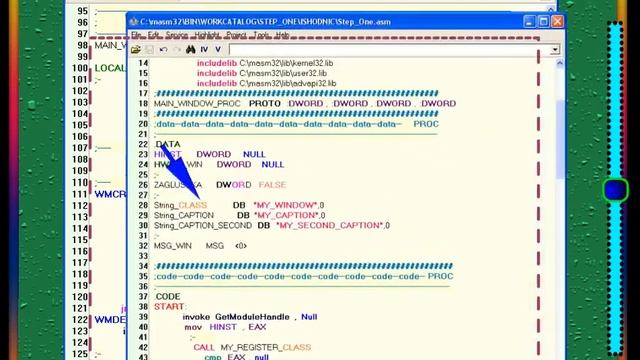Click the "MY_WINDOW" string literal

tap(286, 205)
